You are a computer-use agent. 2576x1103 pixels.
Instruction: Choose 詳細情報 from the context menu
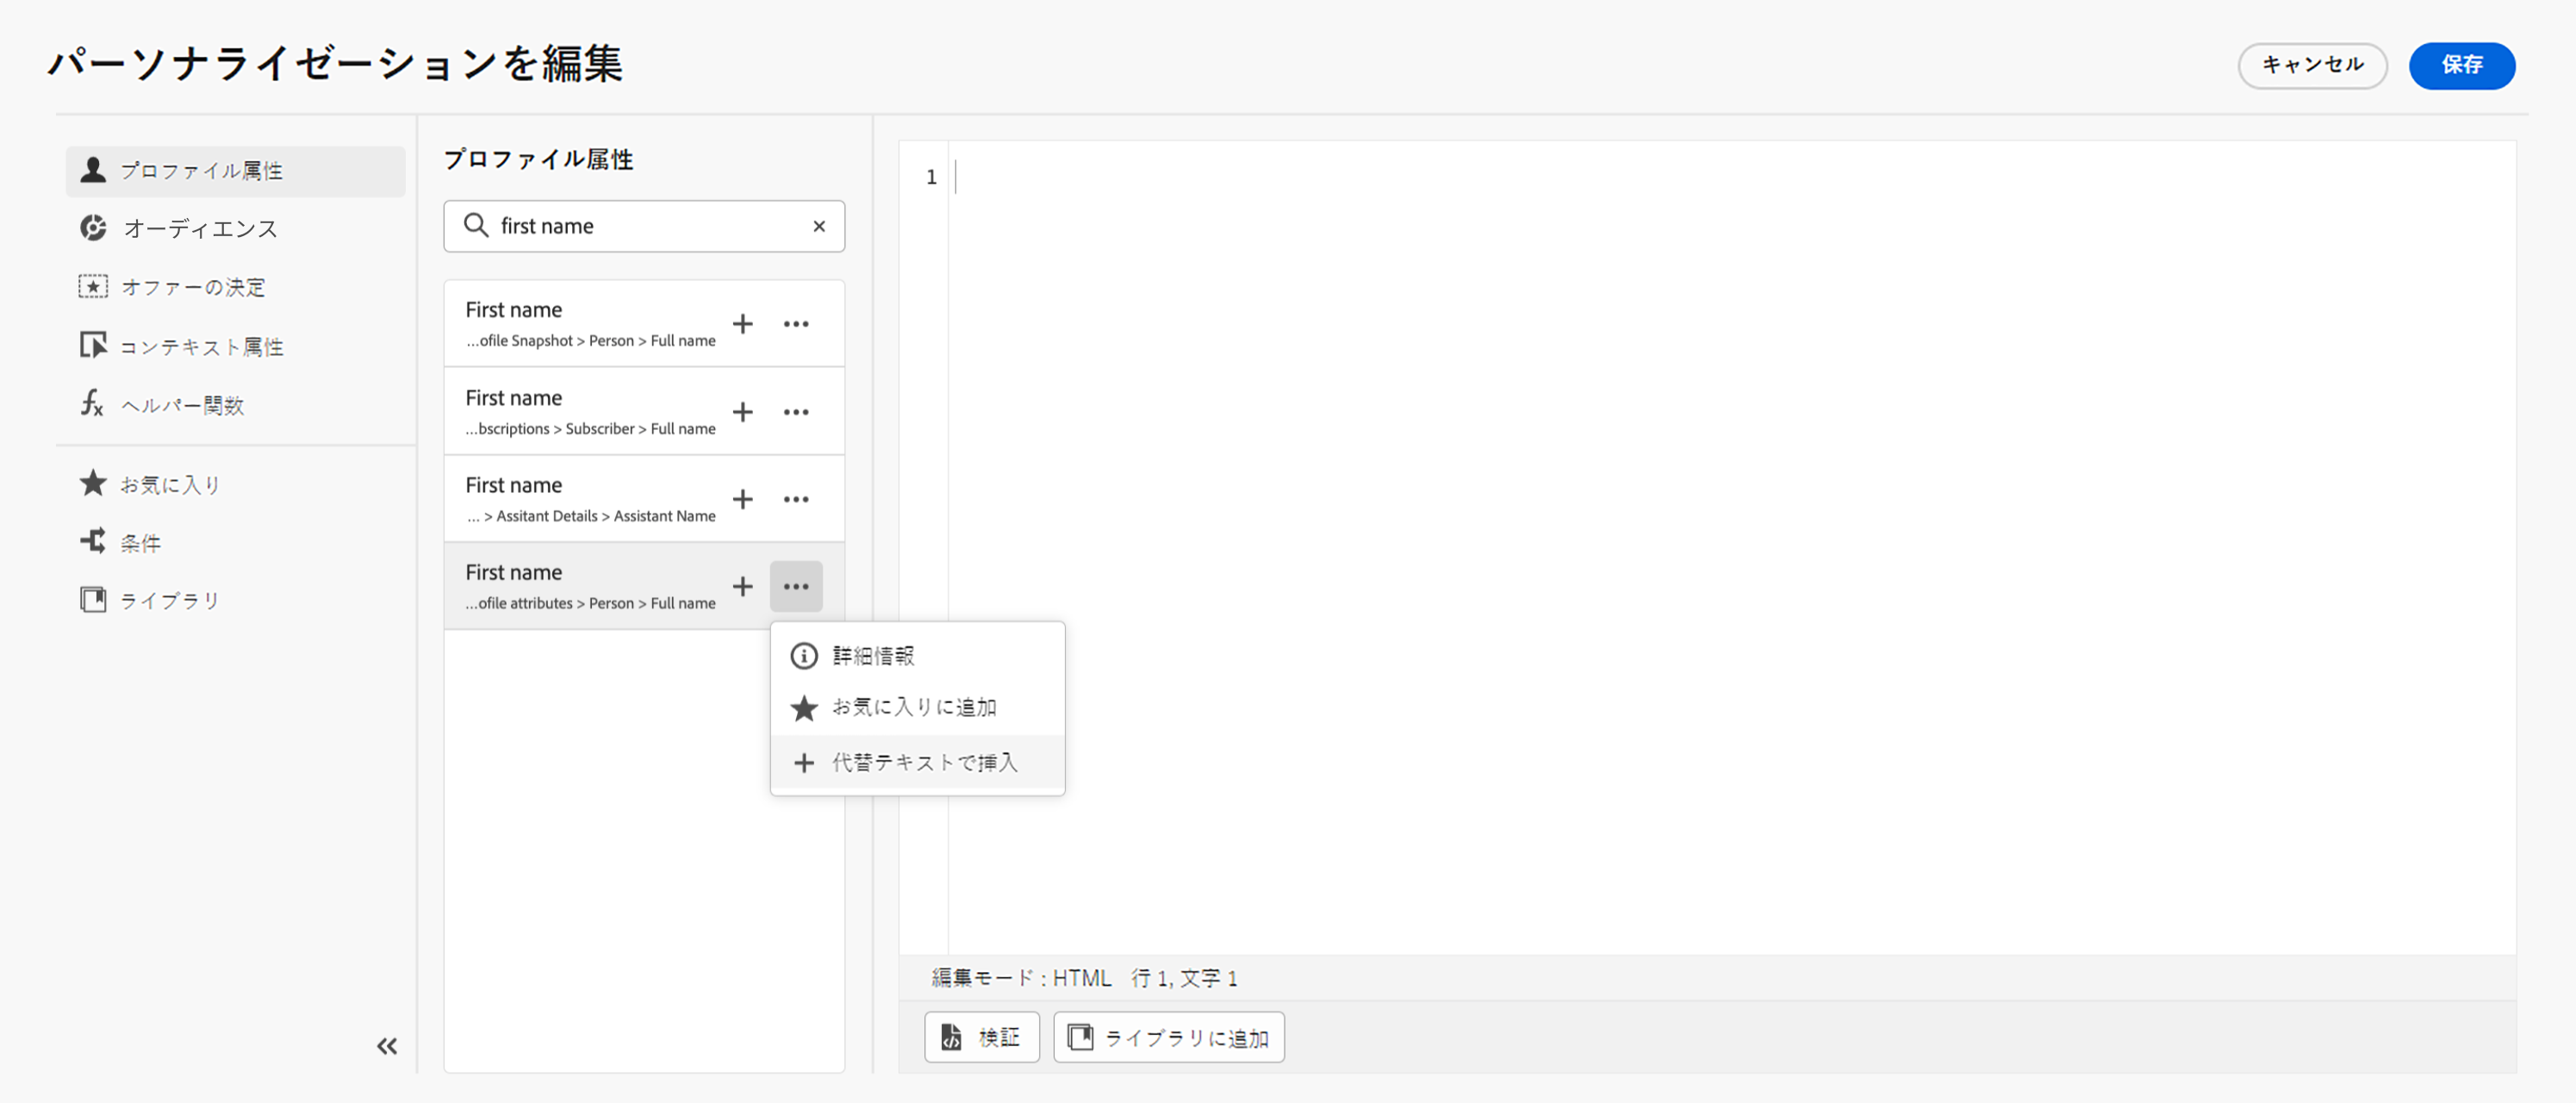point(873,656)
